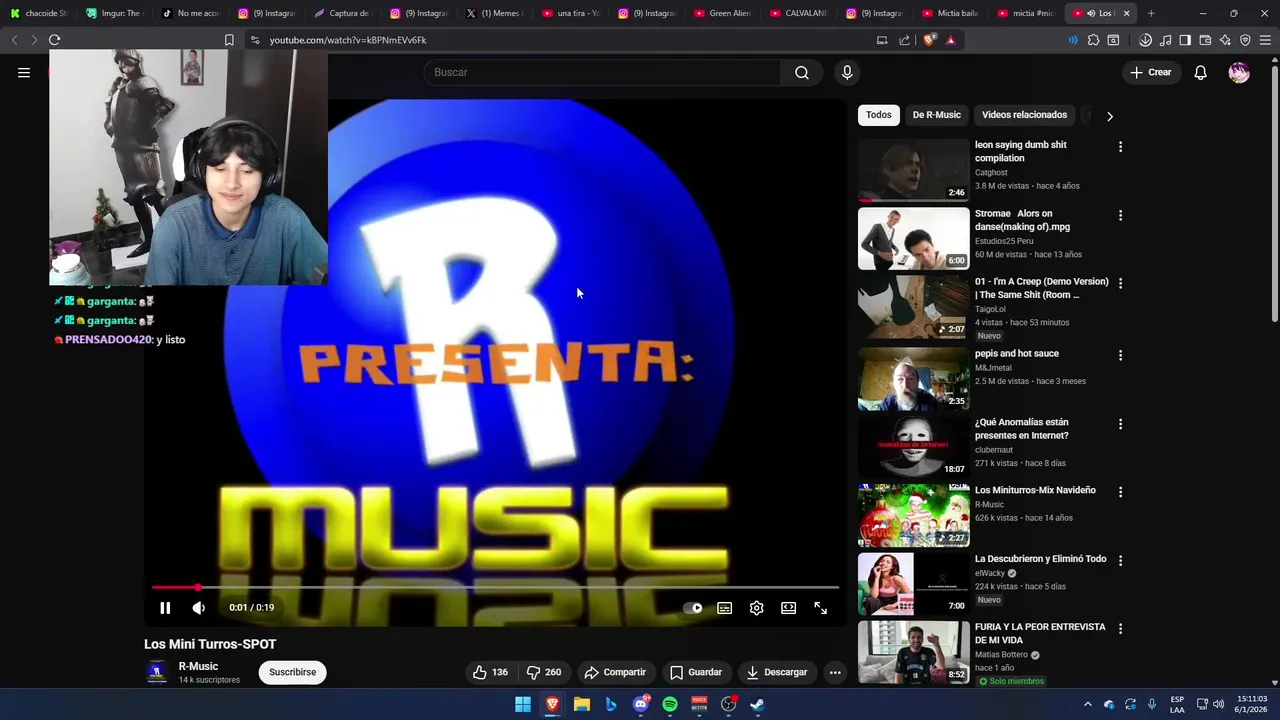Click the search magnifier button

(802, 72)
